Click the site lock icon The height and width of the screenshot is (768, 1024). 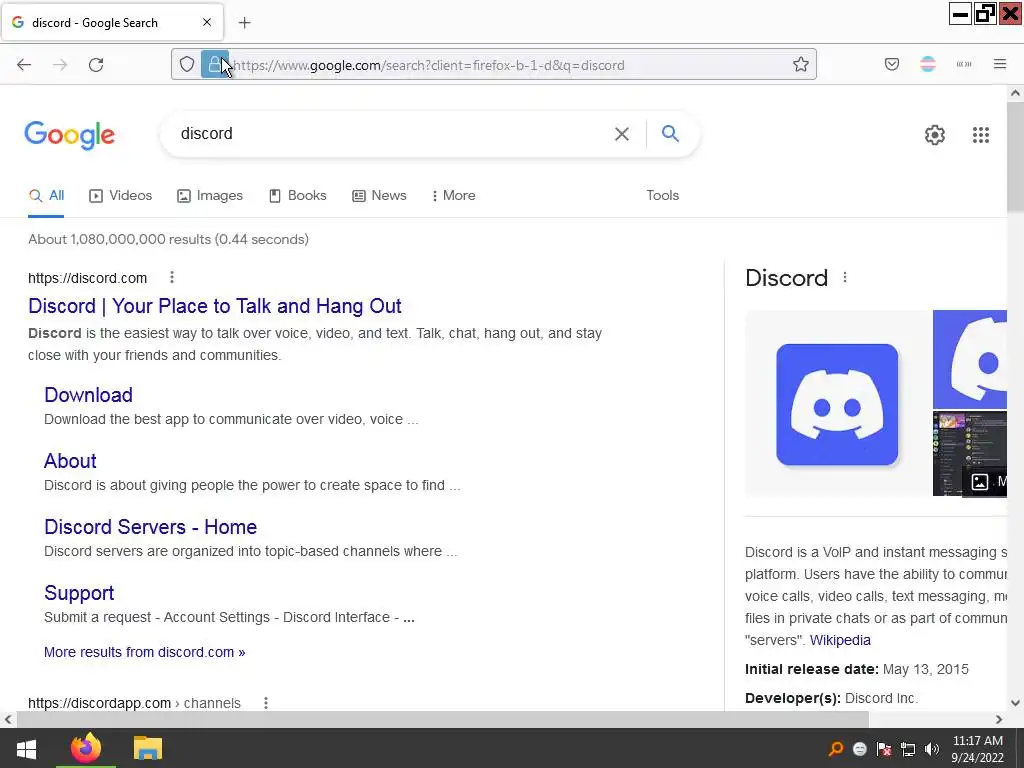click(x=215, y=64)
